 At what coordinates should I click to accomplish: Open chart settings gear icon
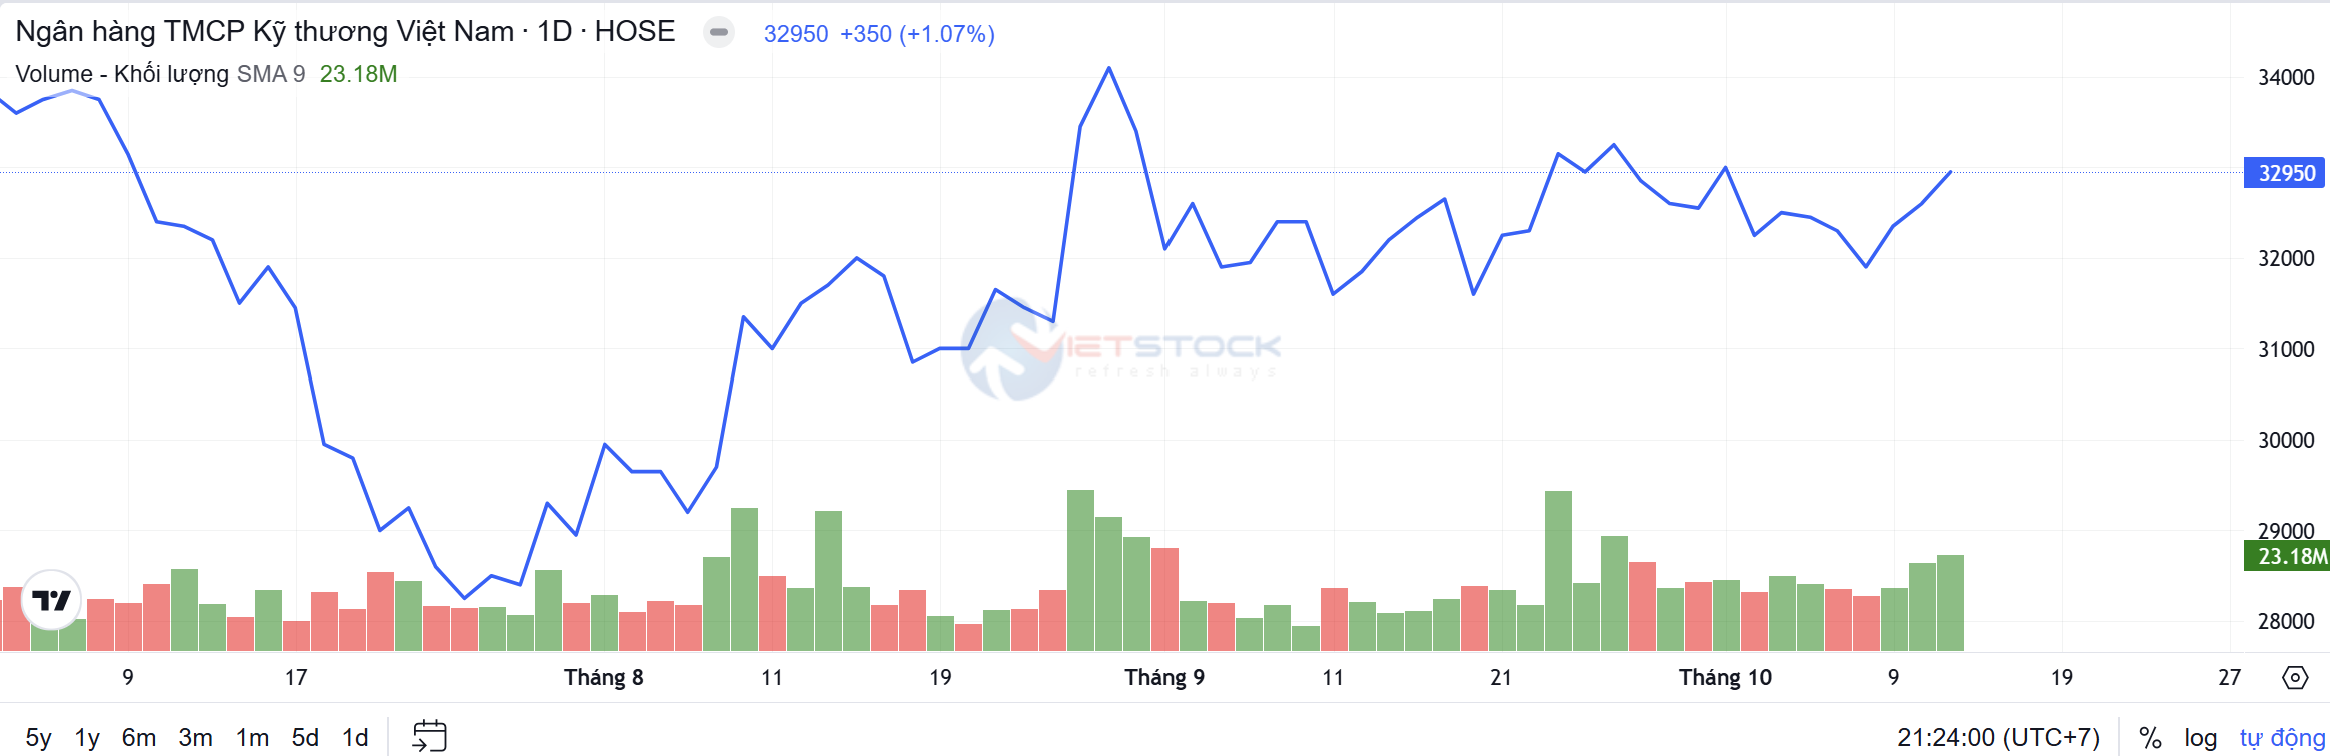click(x=2295, y=678)
